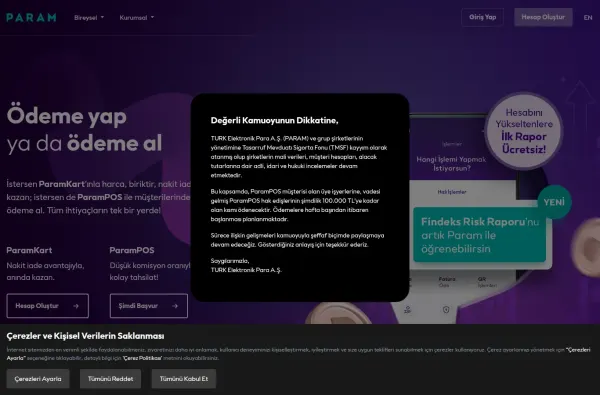Click Hesap Oluştur under ParamKart
This screenshot has width=600, height=395.
click(x=47, y=306)
